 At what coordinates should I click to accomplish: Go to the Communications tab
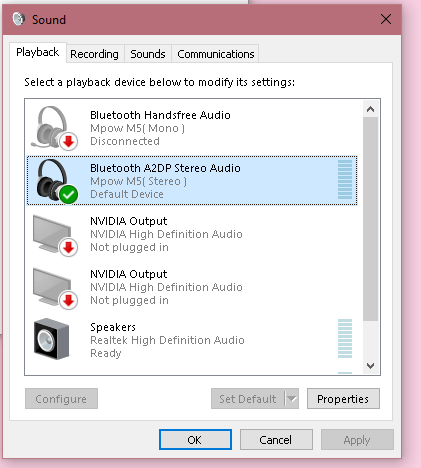click(216, 54)
